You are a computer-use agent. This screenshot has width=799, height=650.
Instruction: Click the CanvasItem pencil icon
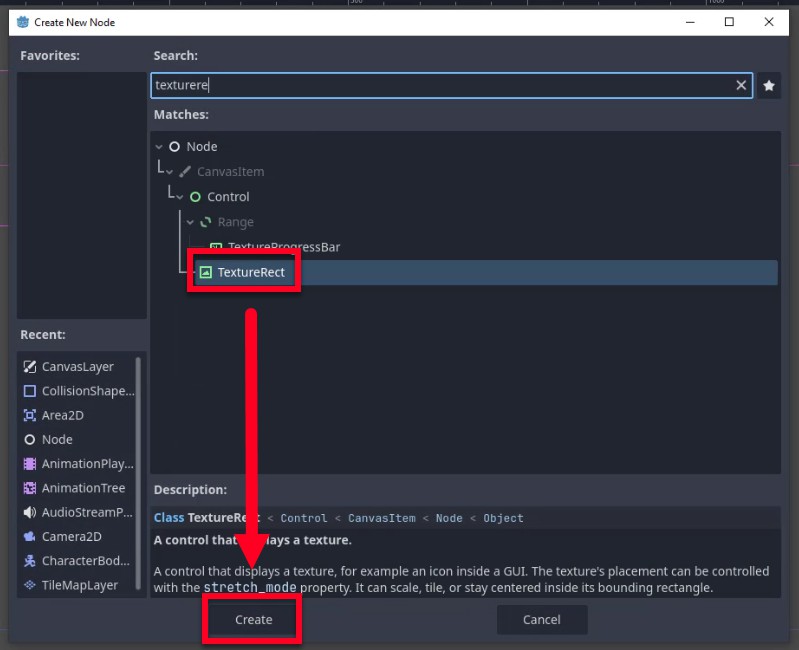click(185, 172)
